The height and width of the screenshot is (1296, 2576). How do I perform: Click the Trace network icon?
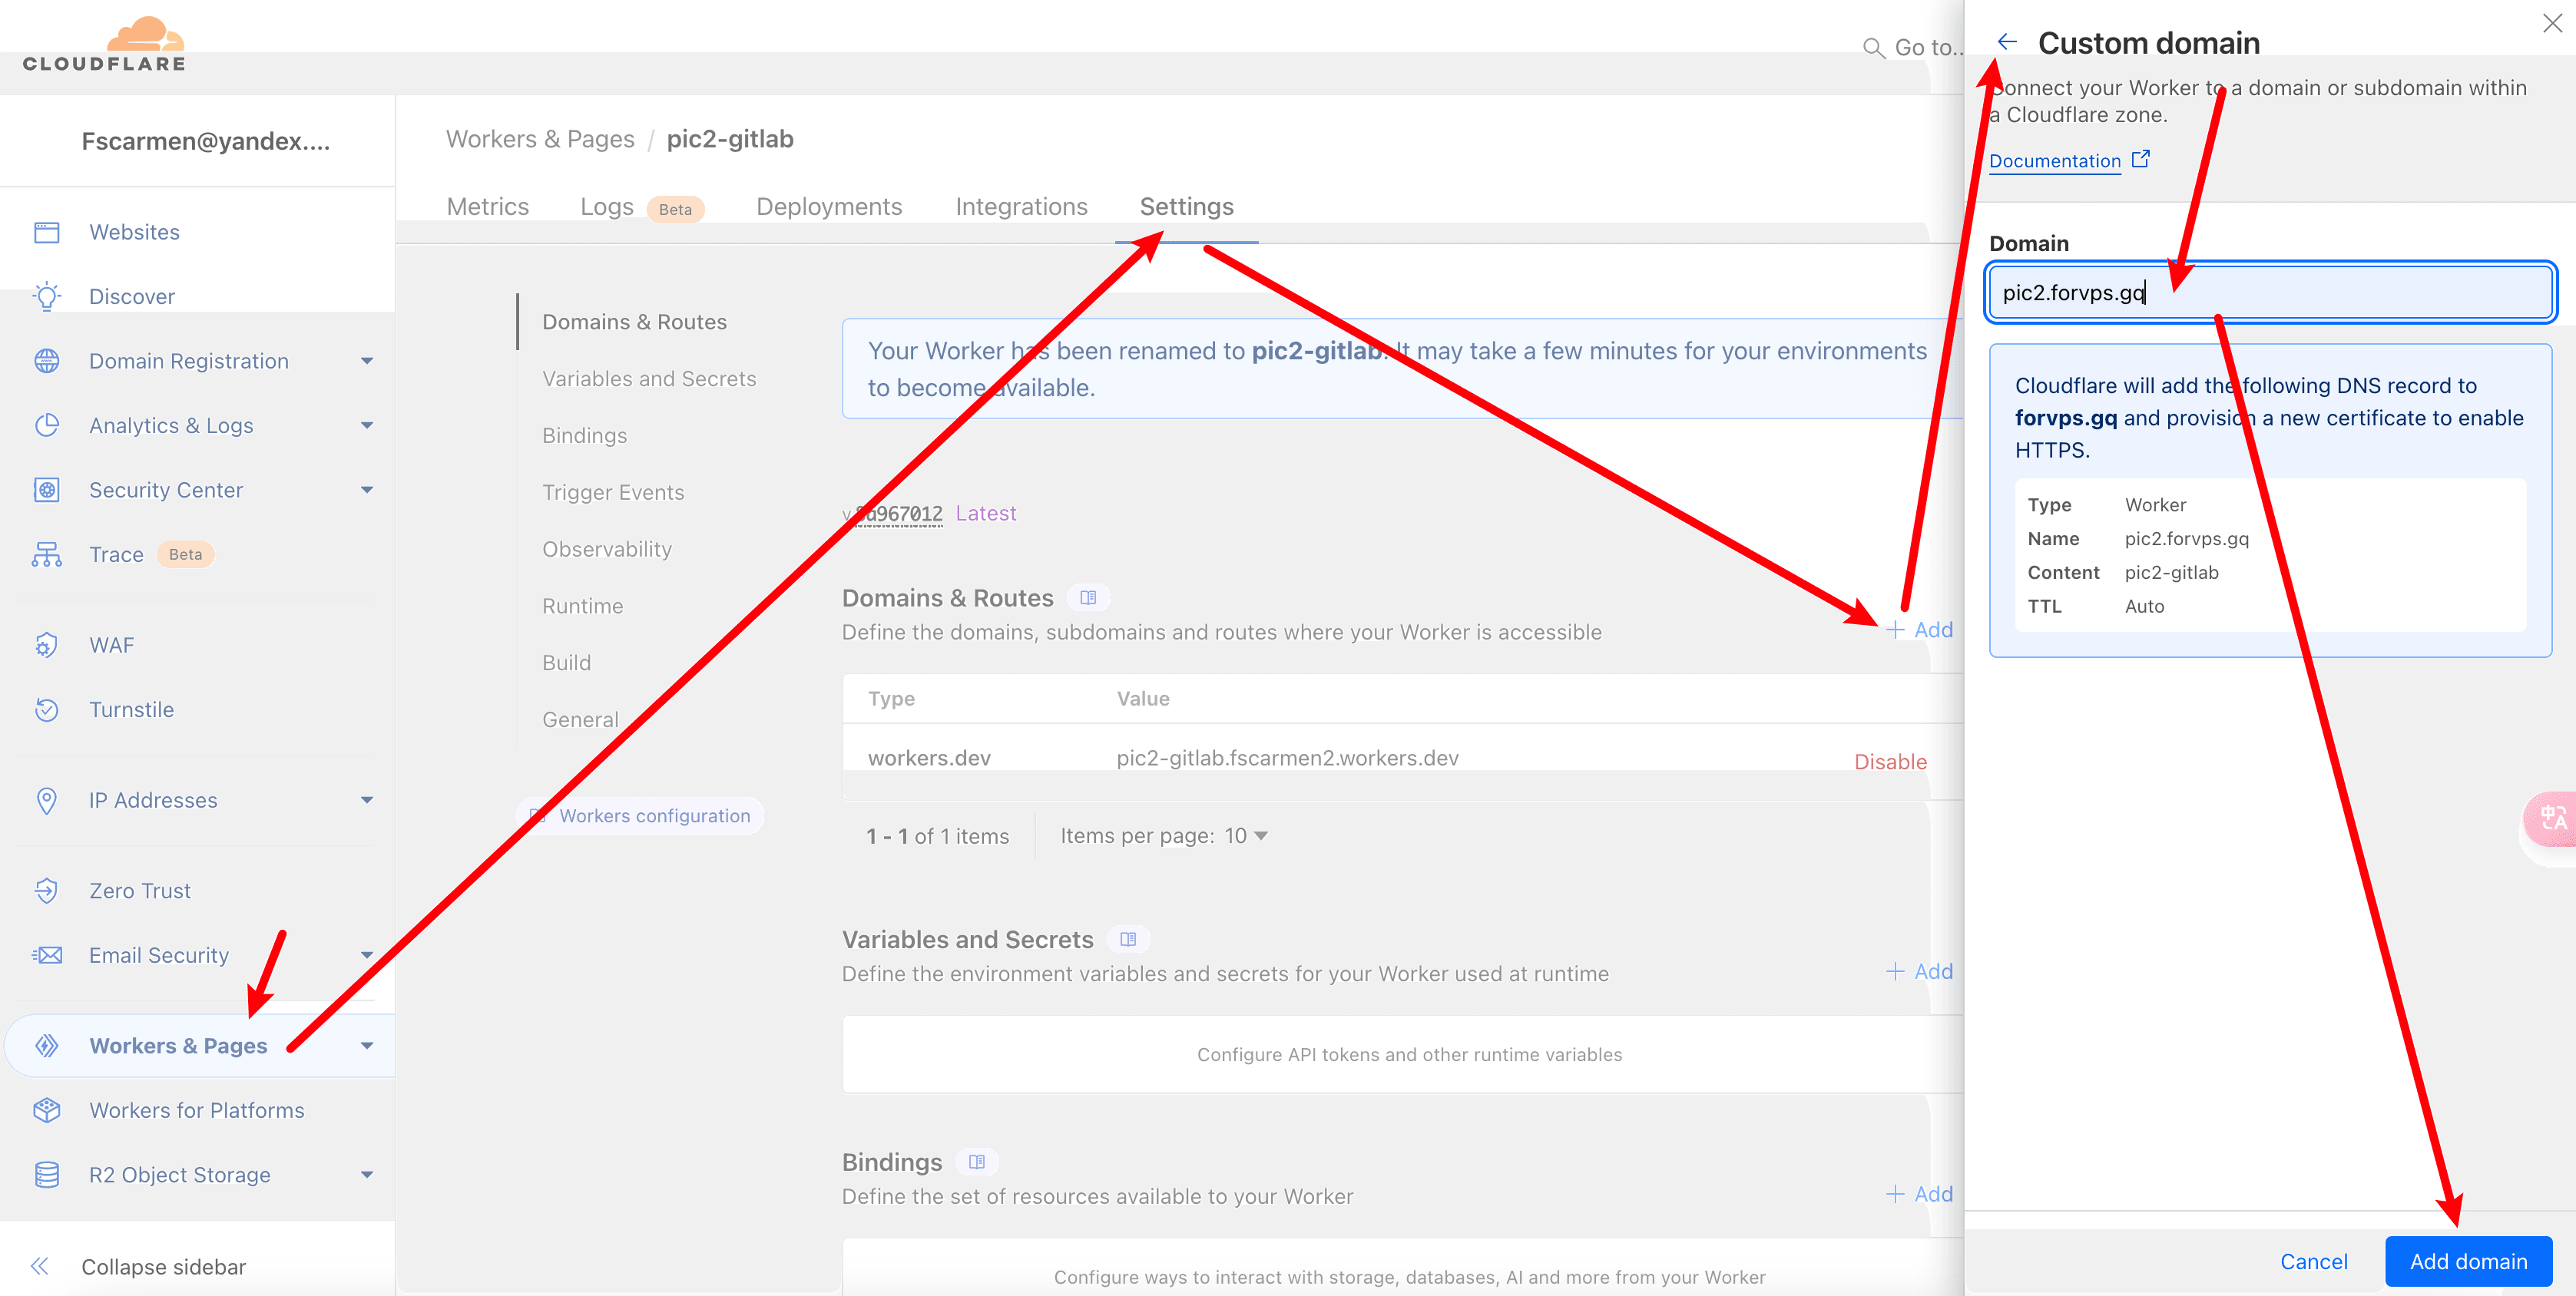47,554
